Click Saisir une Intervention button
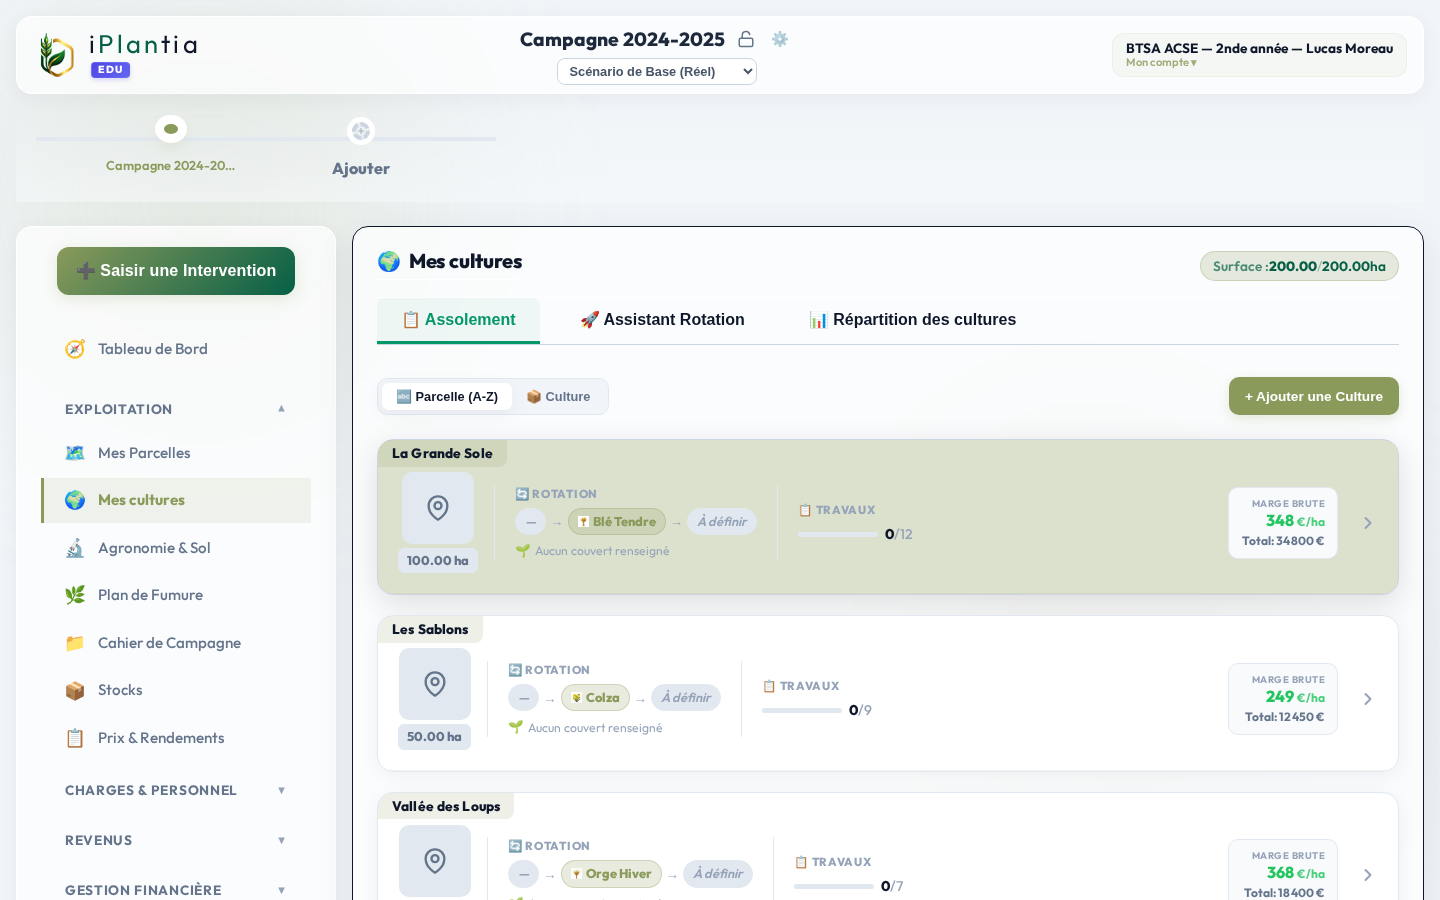Screen dimensions: 1440x900 [x=176, y=271]
